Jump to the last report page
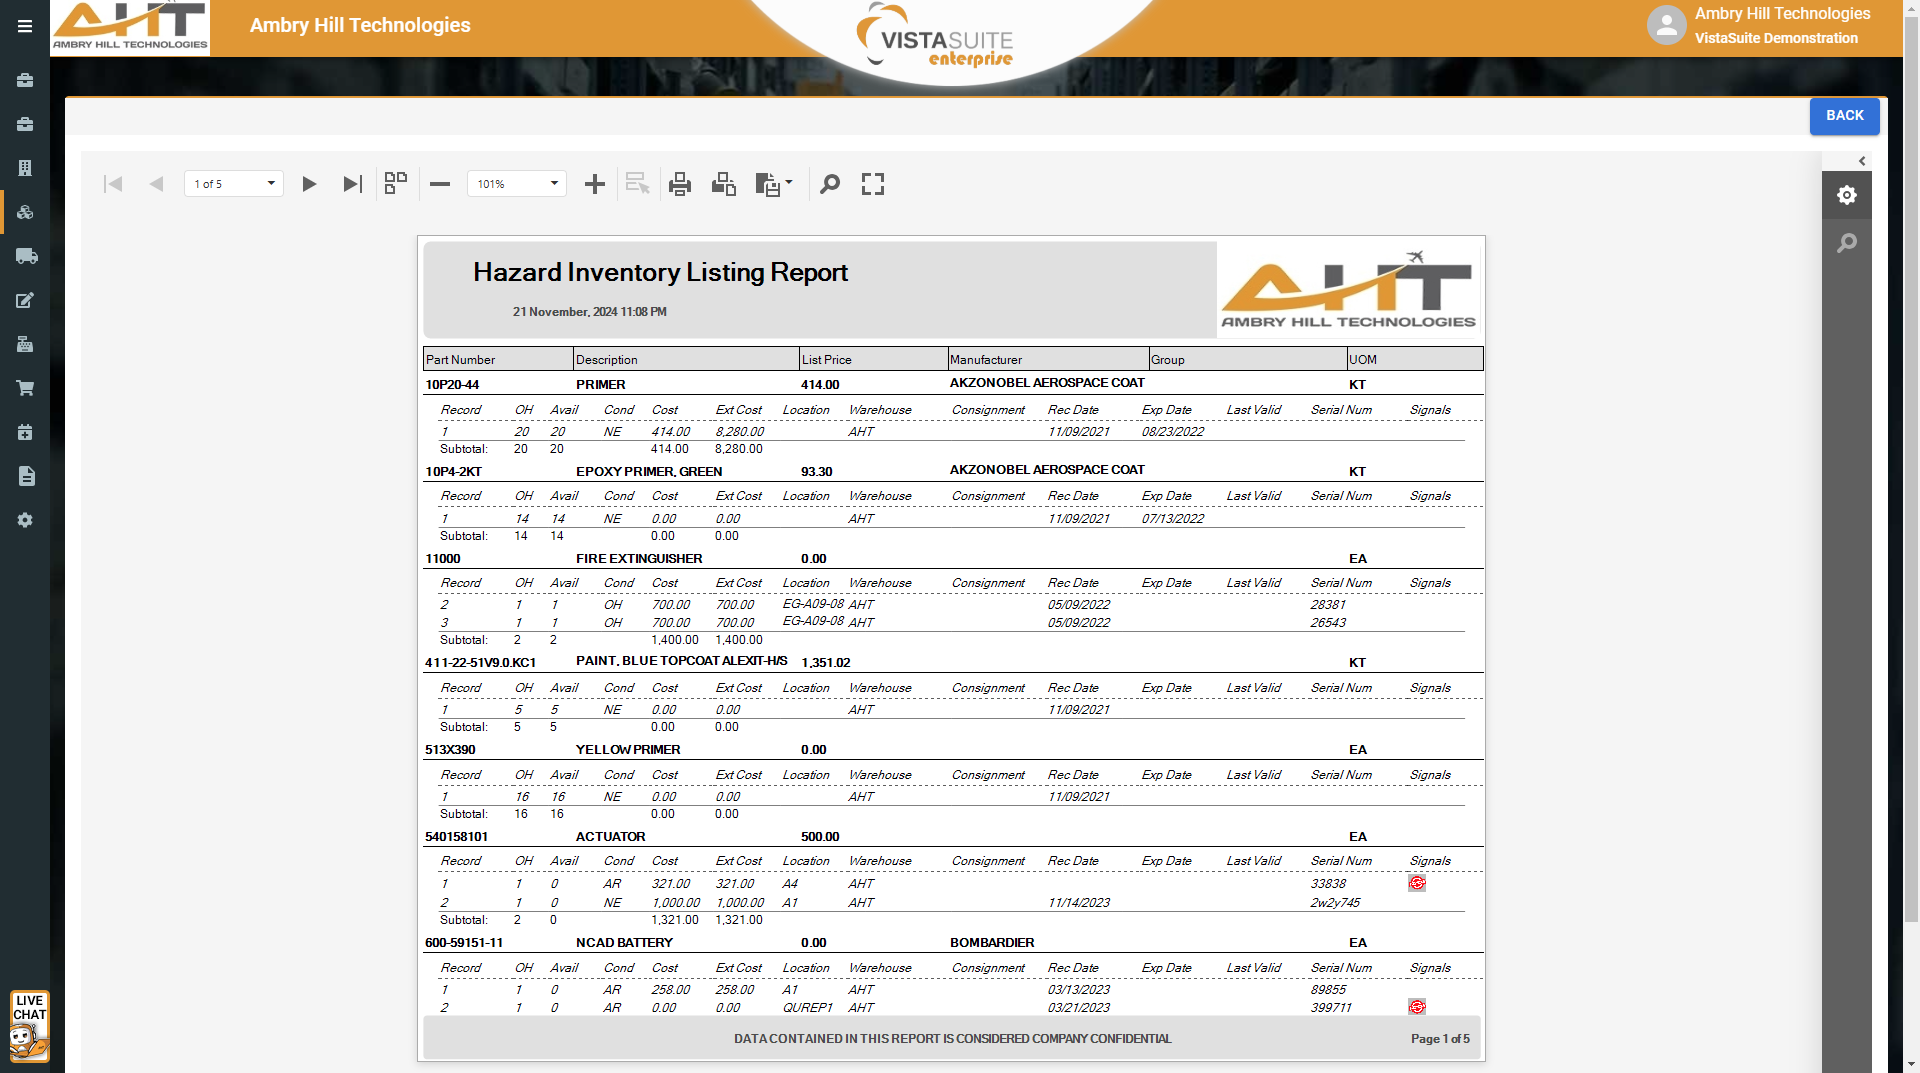 (352, 184)
